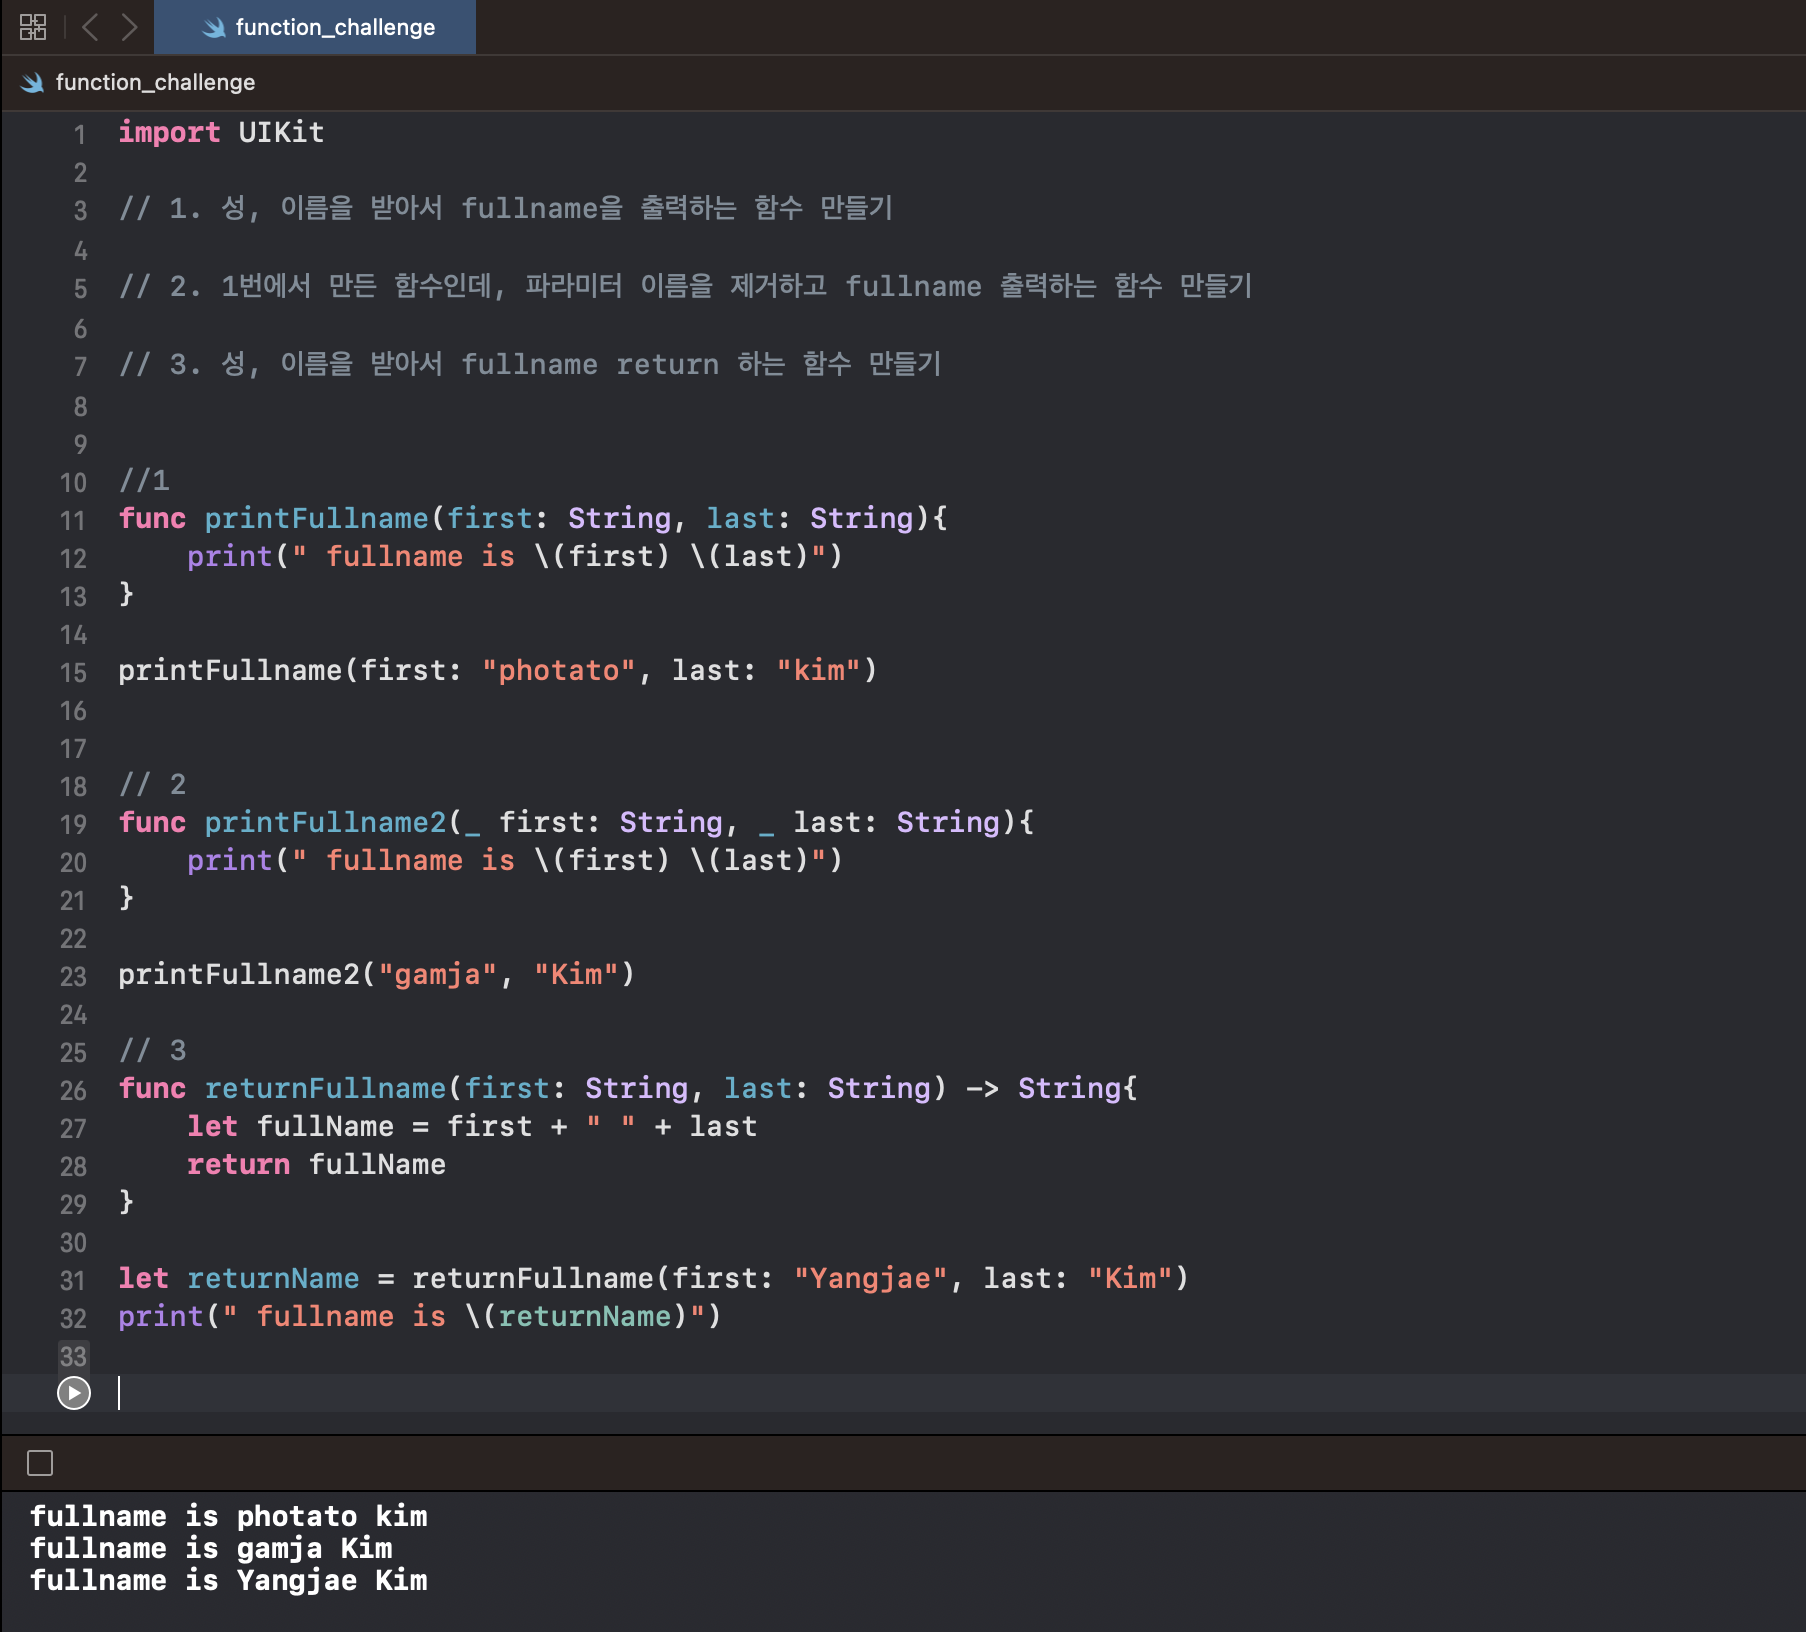Click 'returnName' constant on line 31

pos(273,1278)
